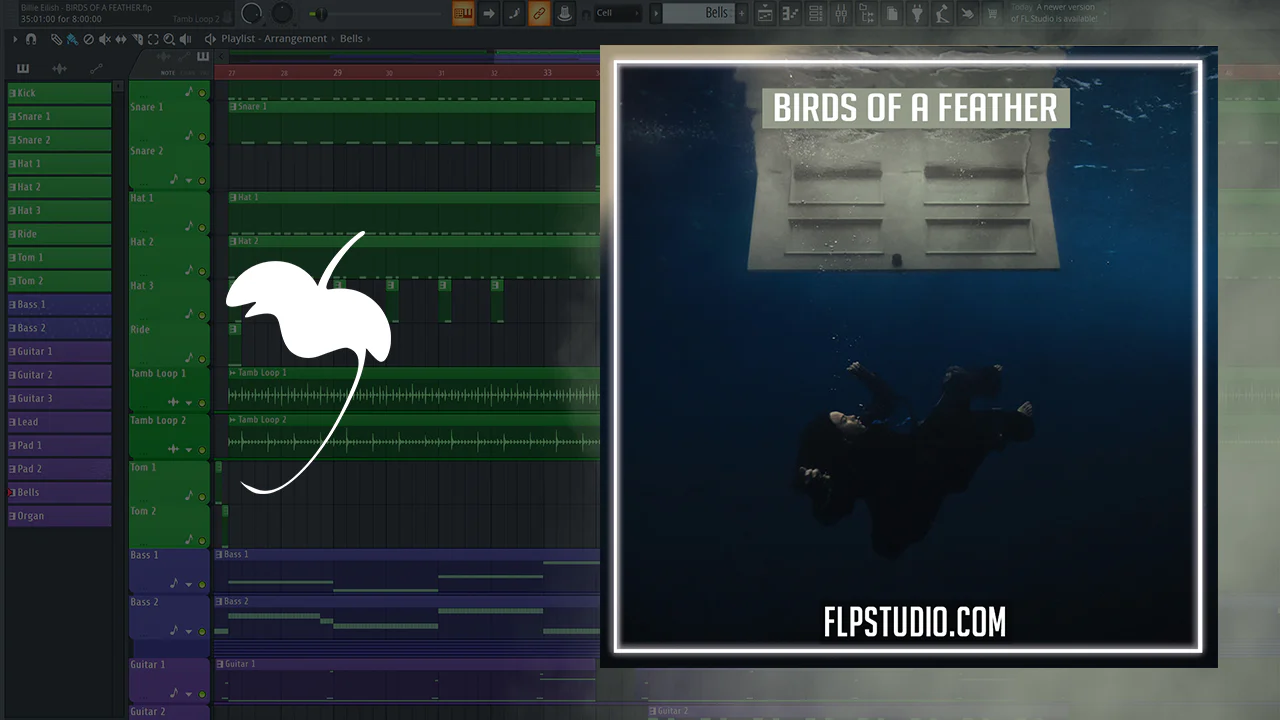The width and height of the screenshot is (1280, 720).
Task: Select the Tom 1 pattern in the picker
Action: point(59,258)
